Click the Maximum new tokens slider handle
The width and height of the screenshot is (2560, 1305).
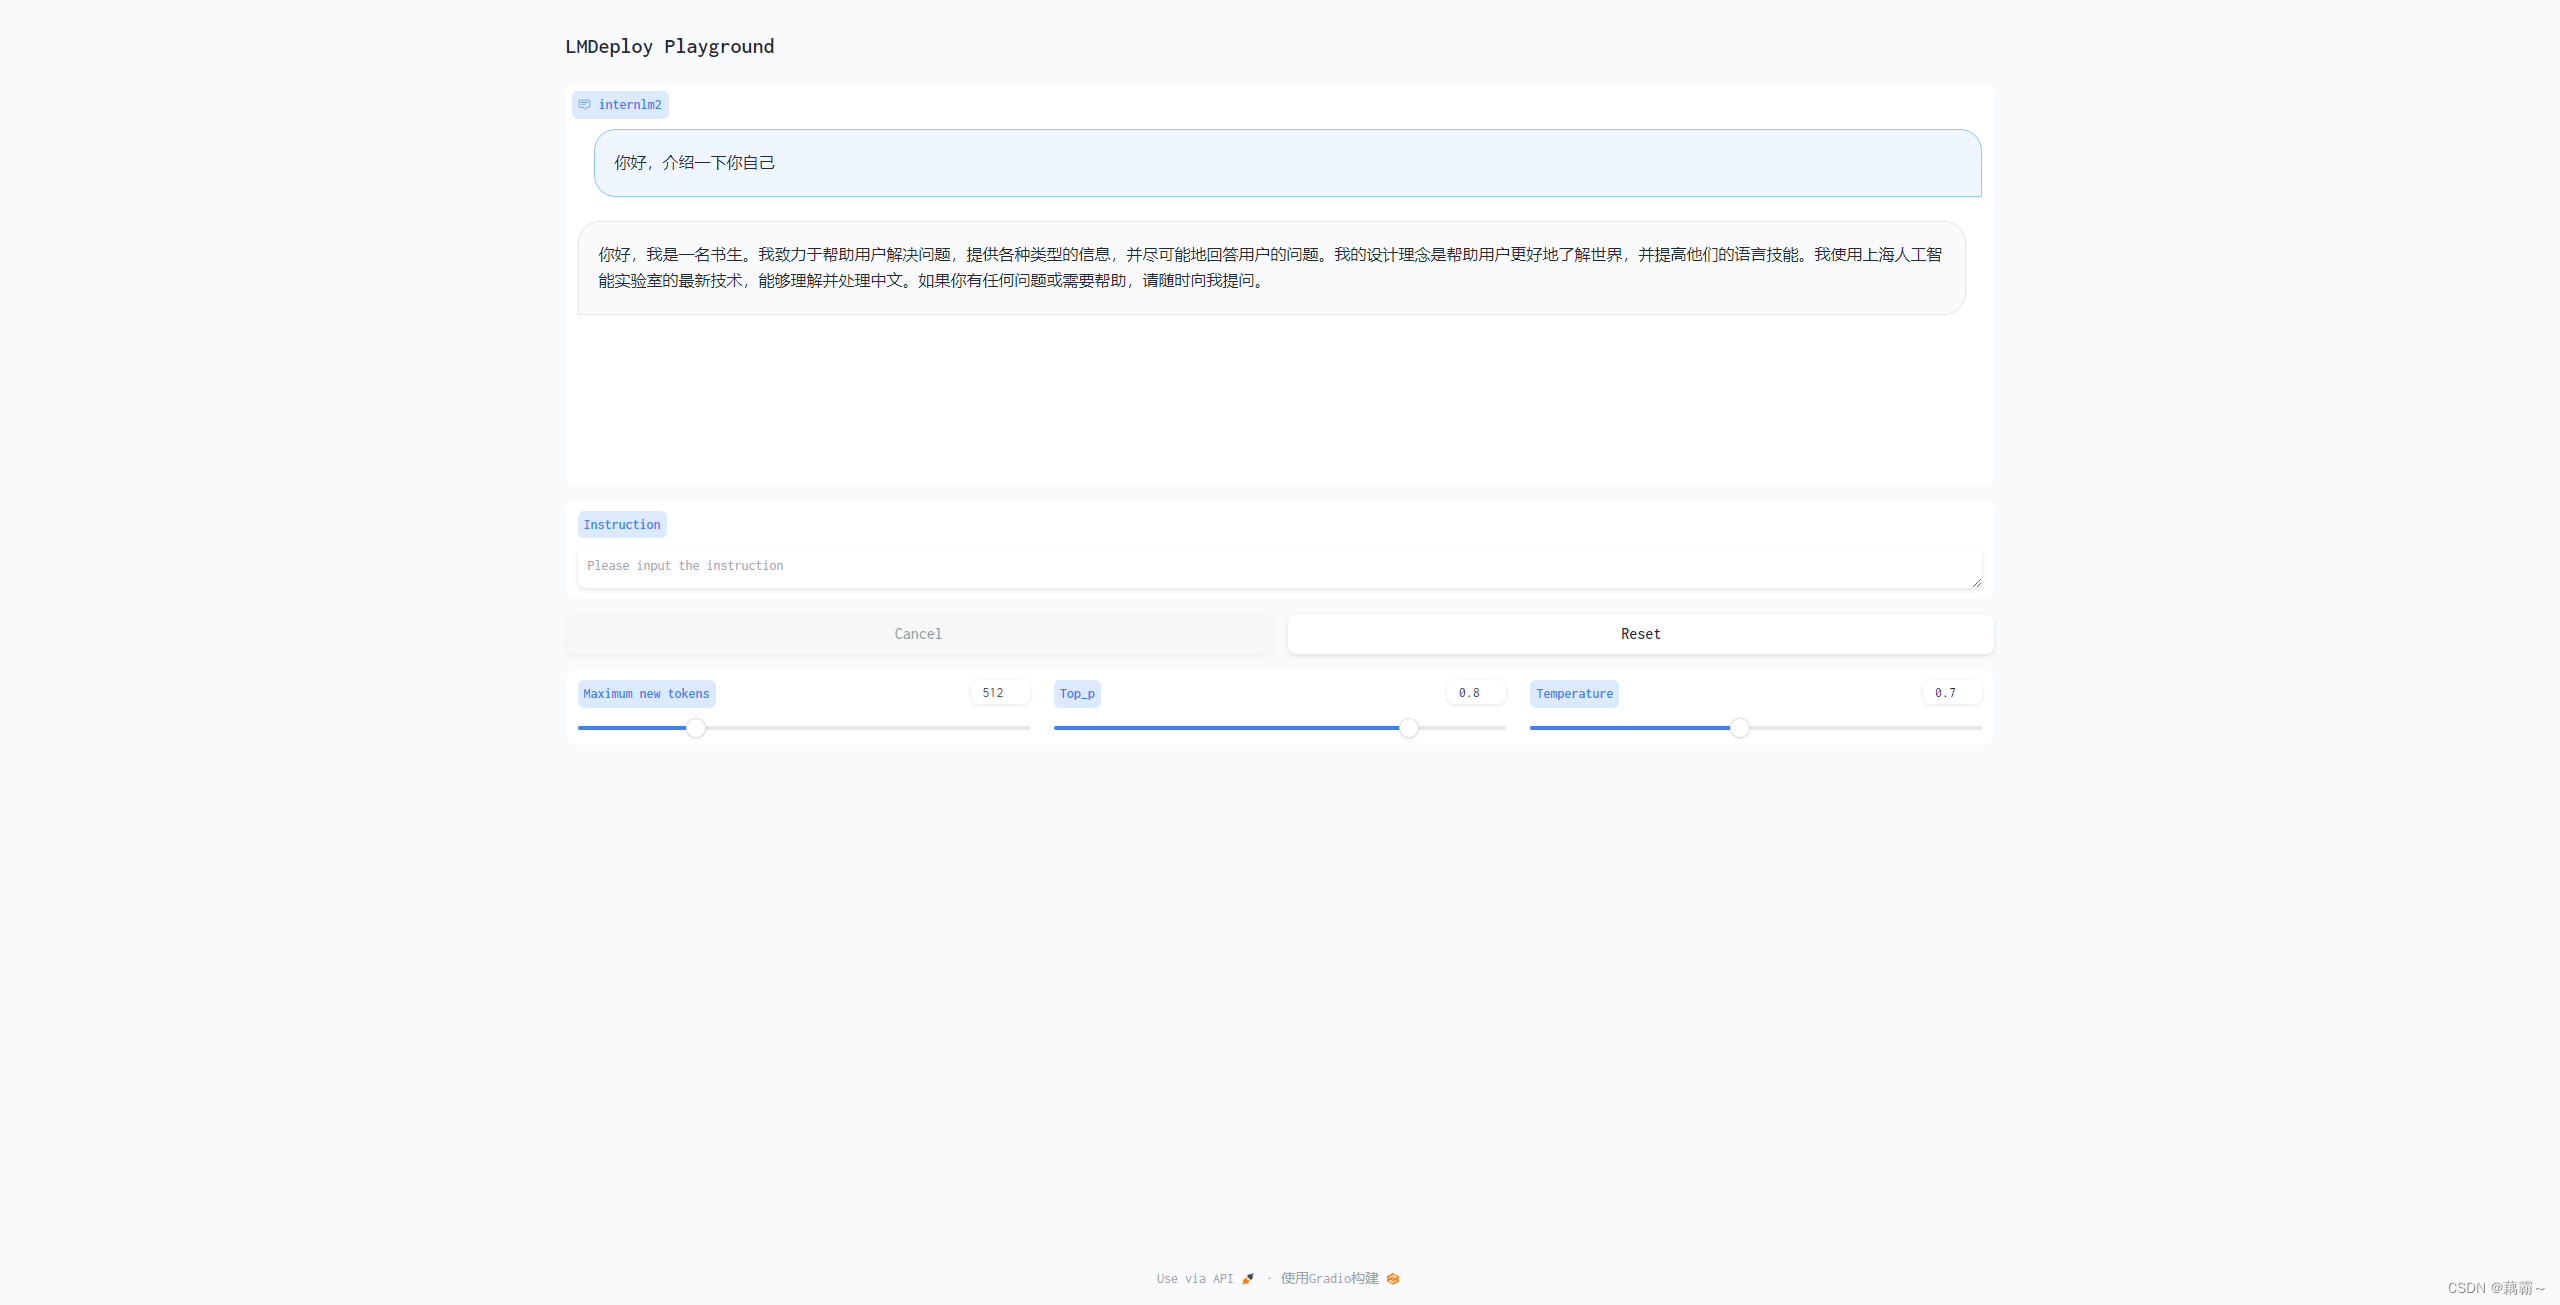click(x=696, y=728)
